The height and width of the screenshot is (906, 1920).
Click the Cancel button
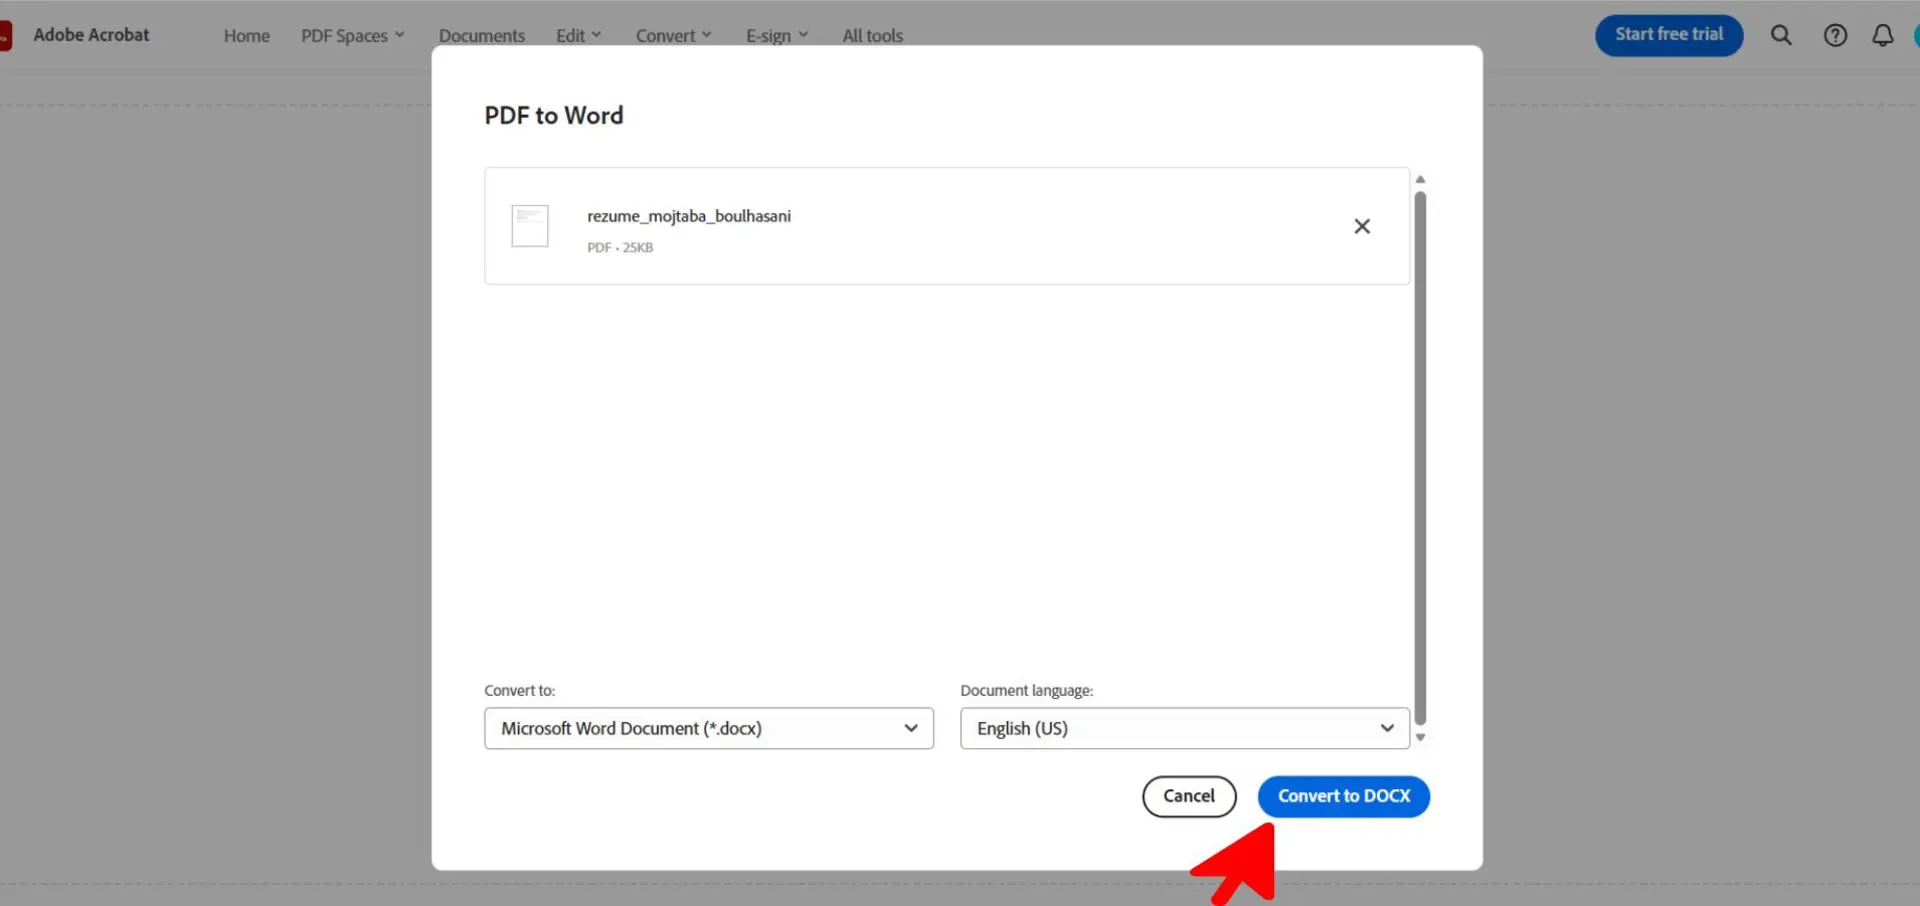[1189, 796]
